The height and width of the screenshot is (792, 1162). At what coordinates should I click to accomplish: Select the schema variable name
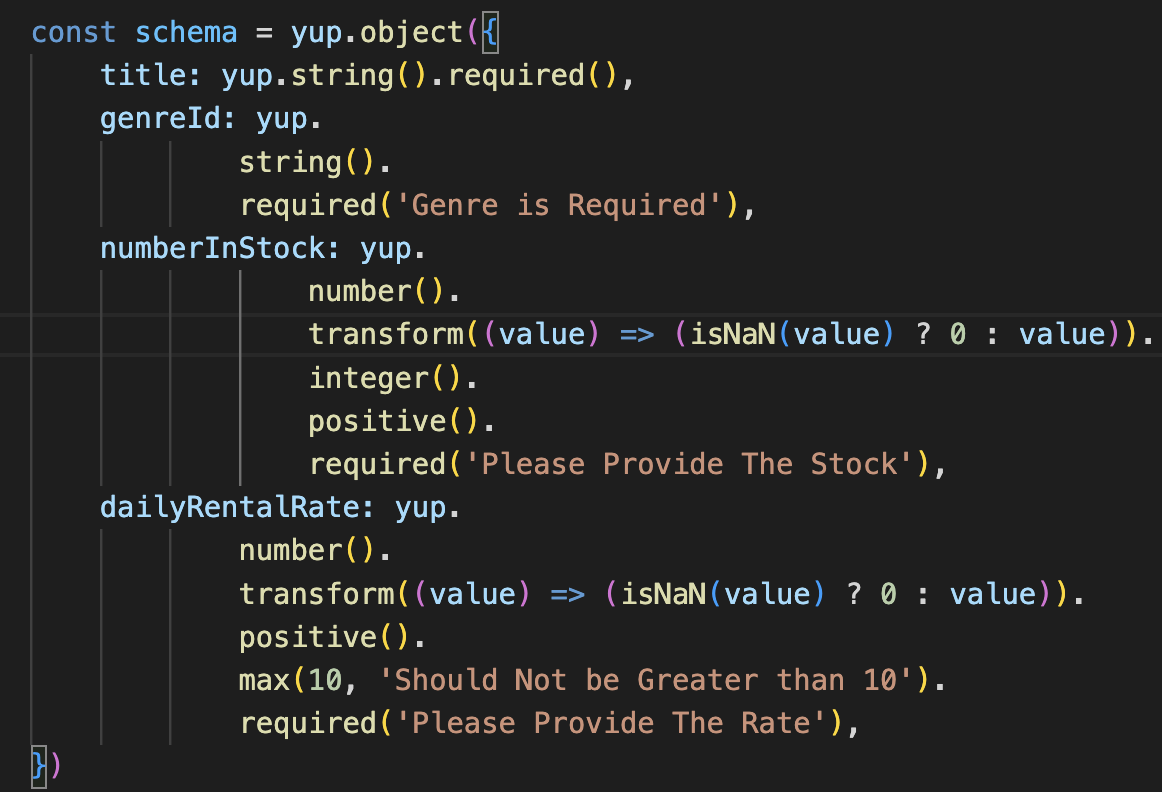pos(186,31)
